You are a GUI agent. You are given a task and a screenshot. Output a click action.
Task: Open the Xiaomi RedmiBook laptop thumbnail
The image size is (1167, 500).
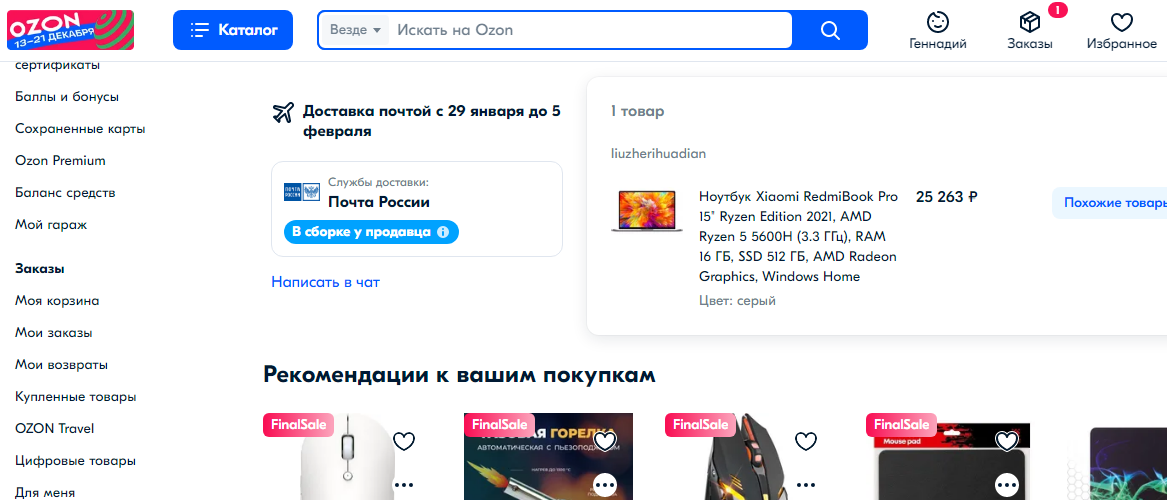pyautogui.click(x=647, y=211)
